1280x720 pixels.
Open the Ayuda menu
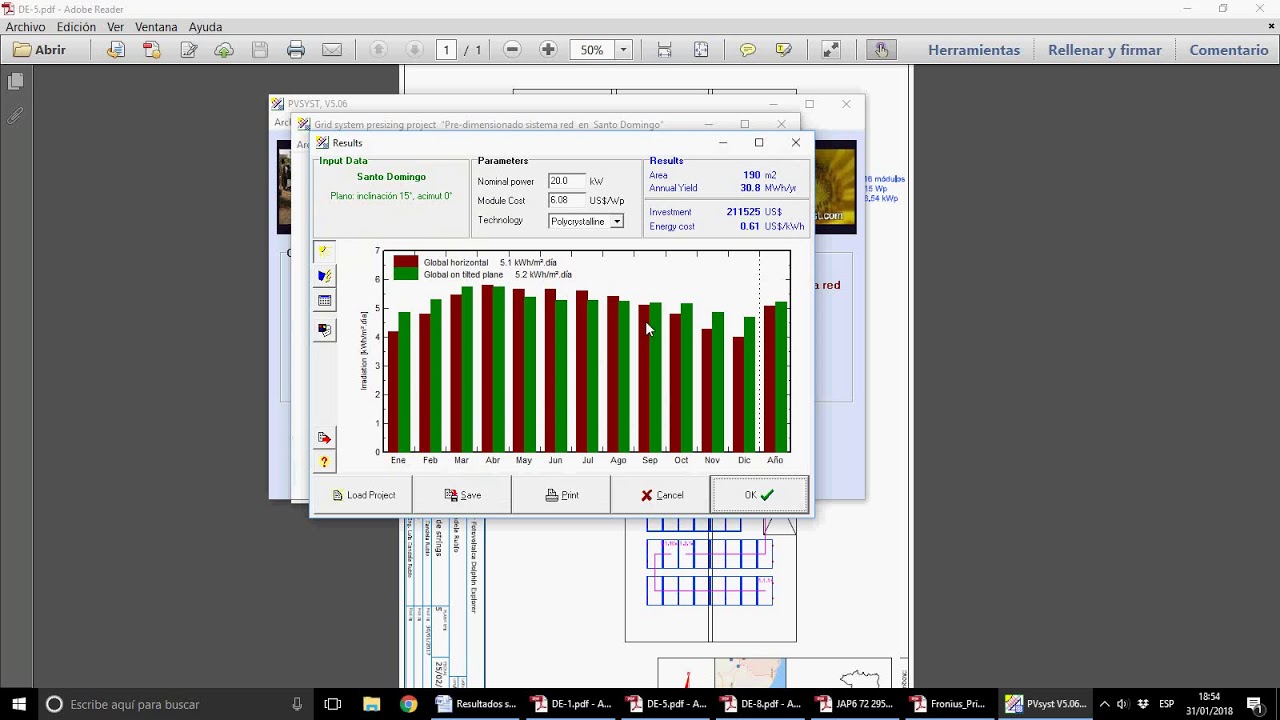pyautogui.click(x=206, y=27)
